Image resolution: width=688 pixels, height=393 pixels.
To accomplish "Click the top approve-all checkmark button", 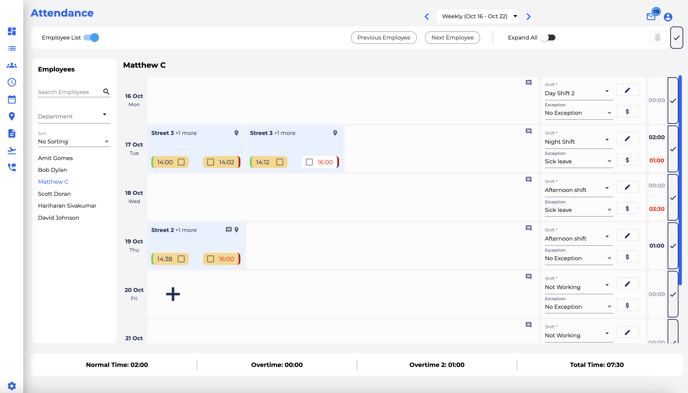I will tap(677, 38).
